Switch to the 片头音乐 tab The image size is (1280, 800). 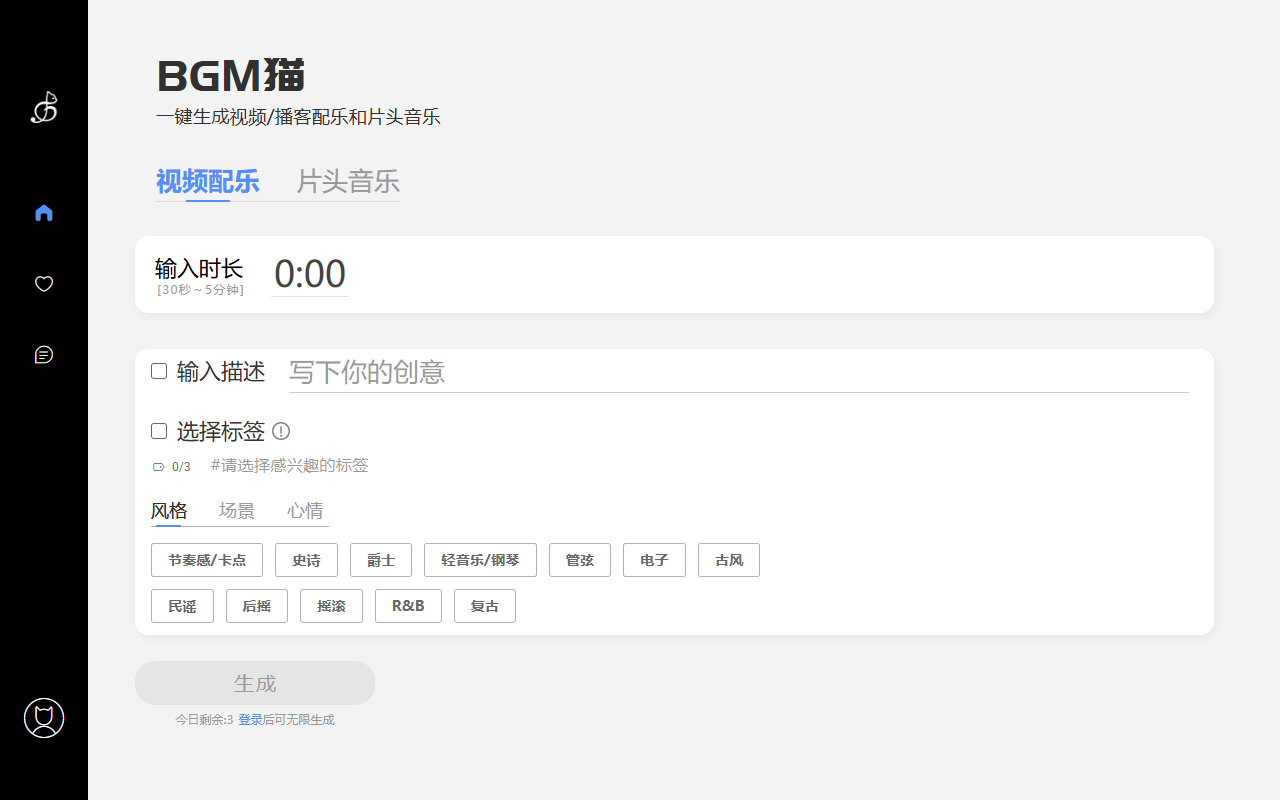coord(348,181)
